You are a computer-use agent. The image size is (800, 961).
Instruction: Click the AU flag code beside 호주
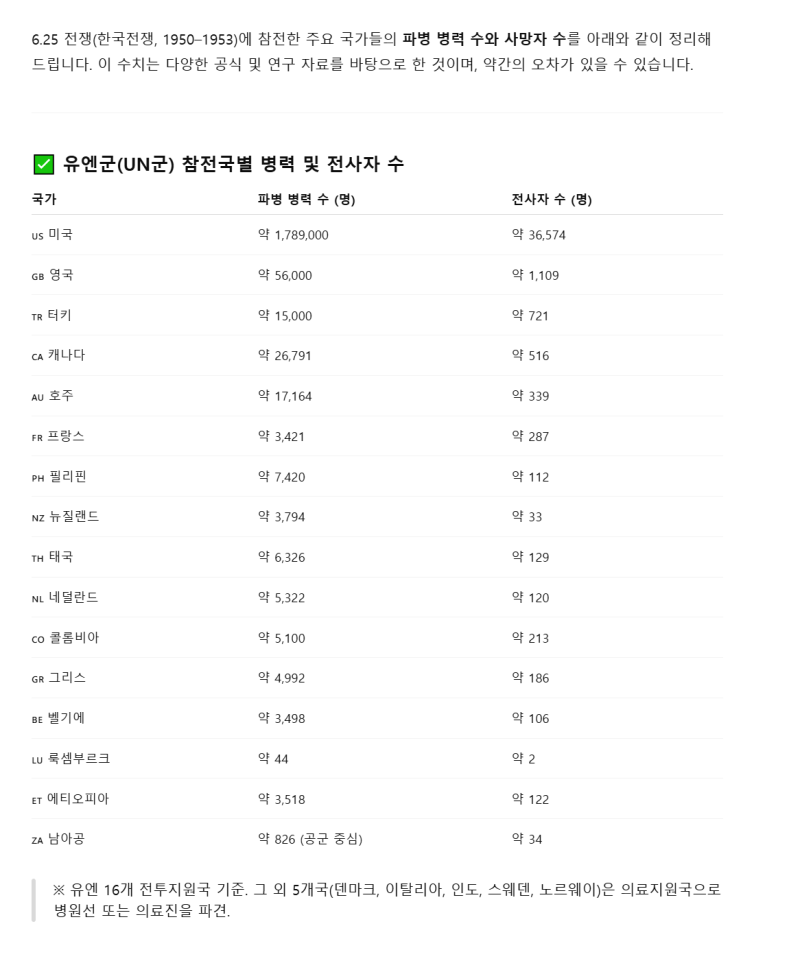38,397
